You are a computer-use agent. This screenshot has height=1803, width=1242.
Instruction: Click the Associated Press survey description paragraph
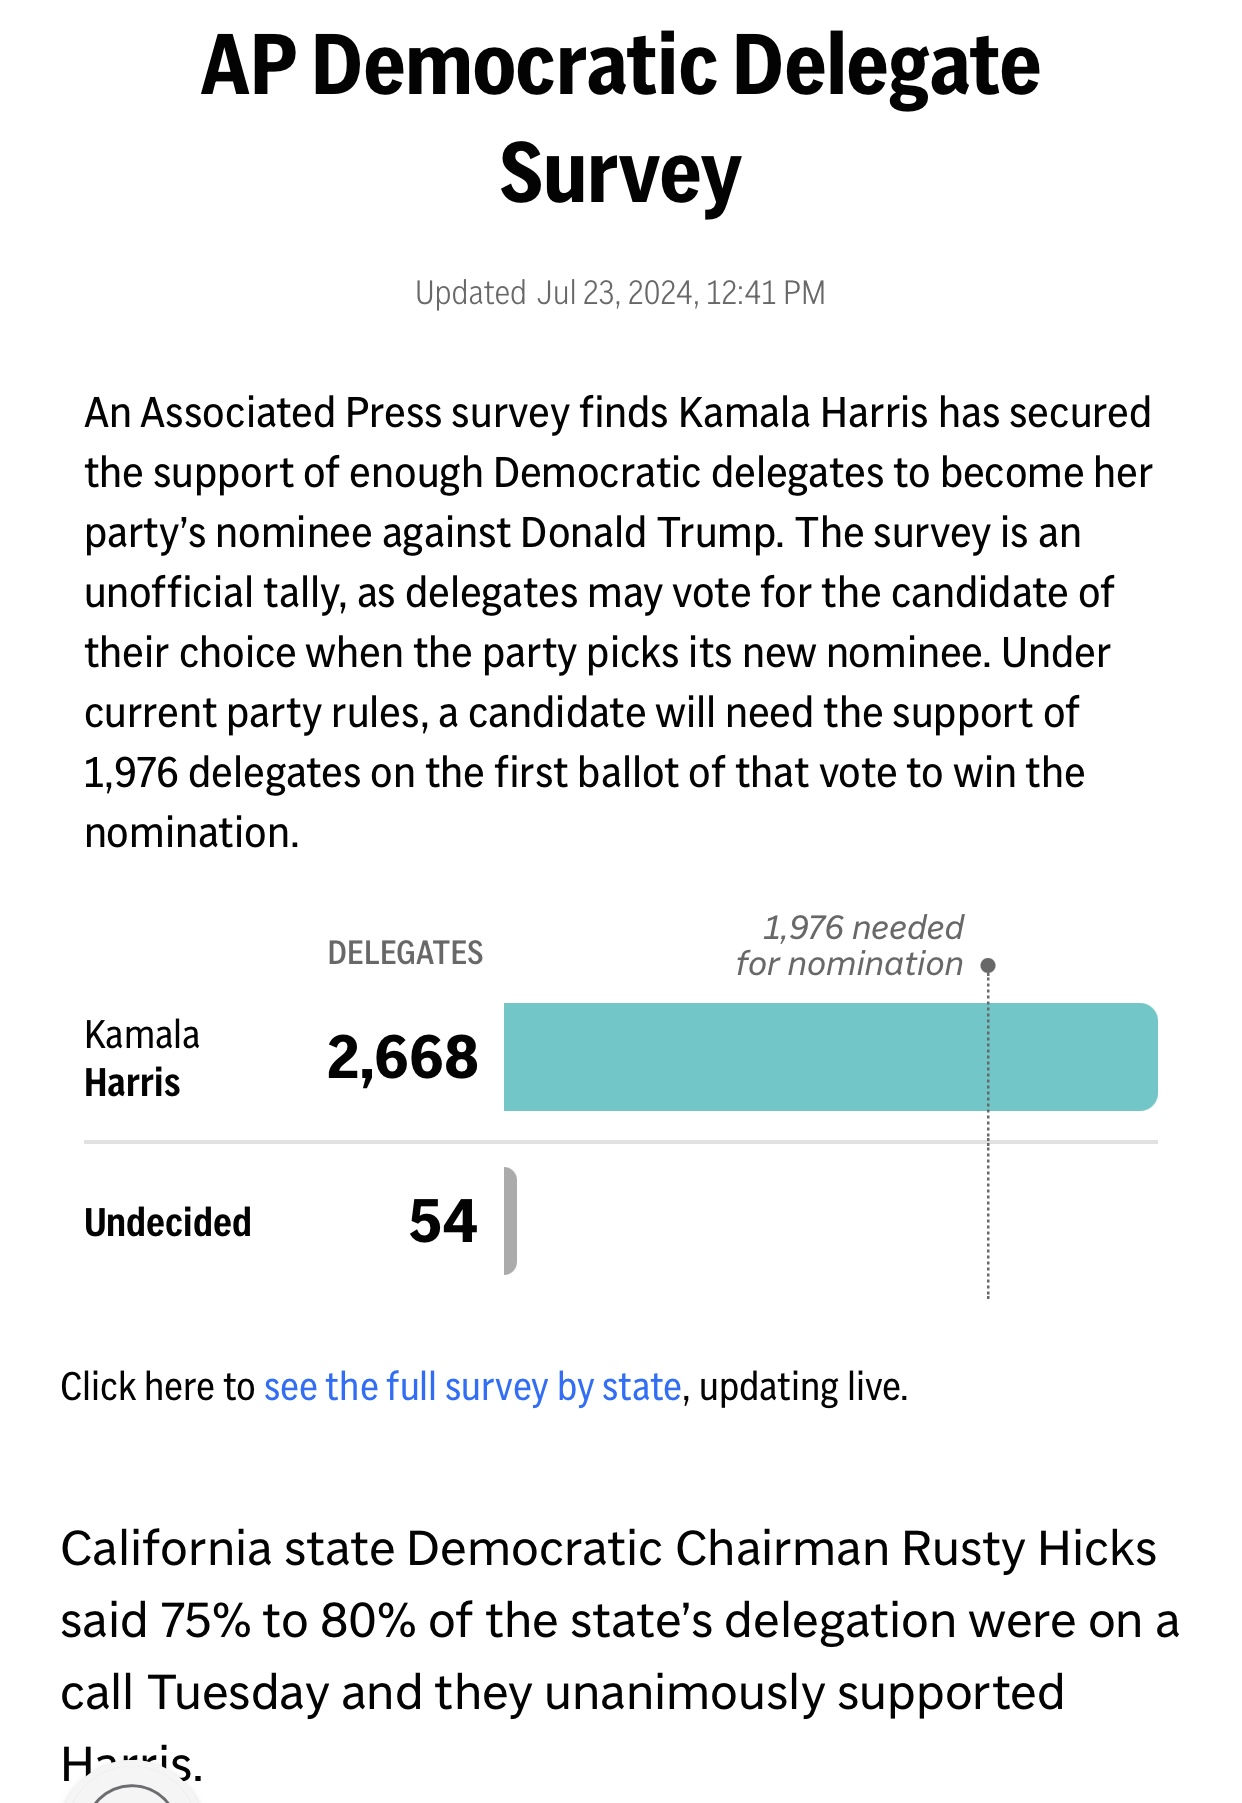[618, 622]
